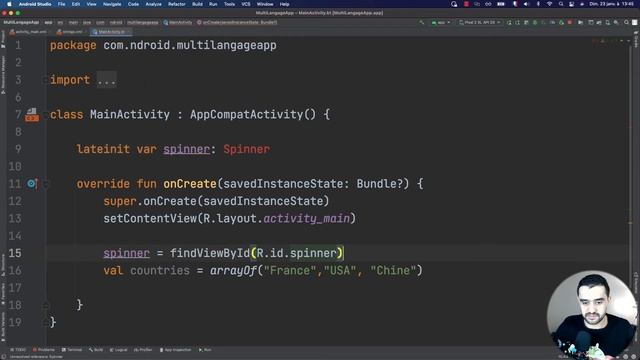
Task: Switch to the strings.xml editor tab
Action: (70, 31)
